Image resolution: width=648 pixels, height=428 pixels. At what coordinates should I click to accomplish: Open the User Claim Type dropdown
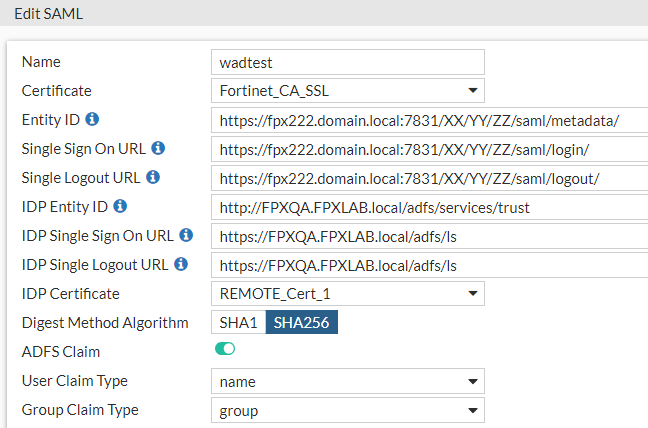tap(348, 381)
